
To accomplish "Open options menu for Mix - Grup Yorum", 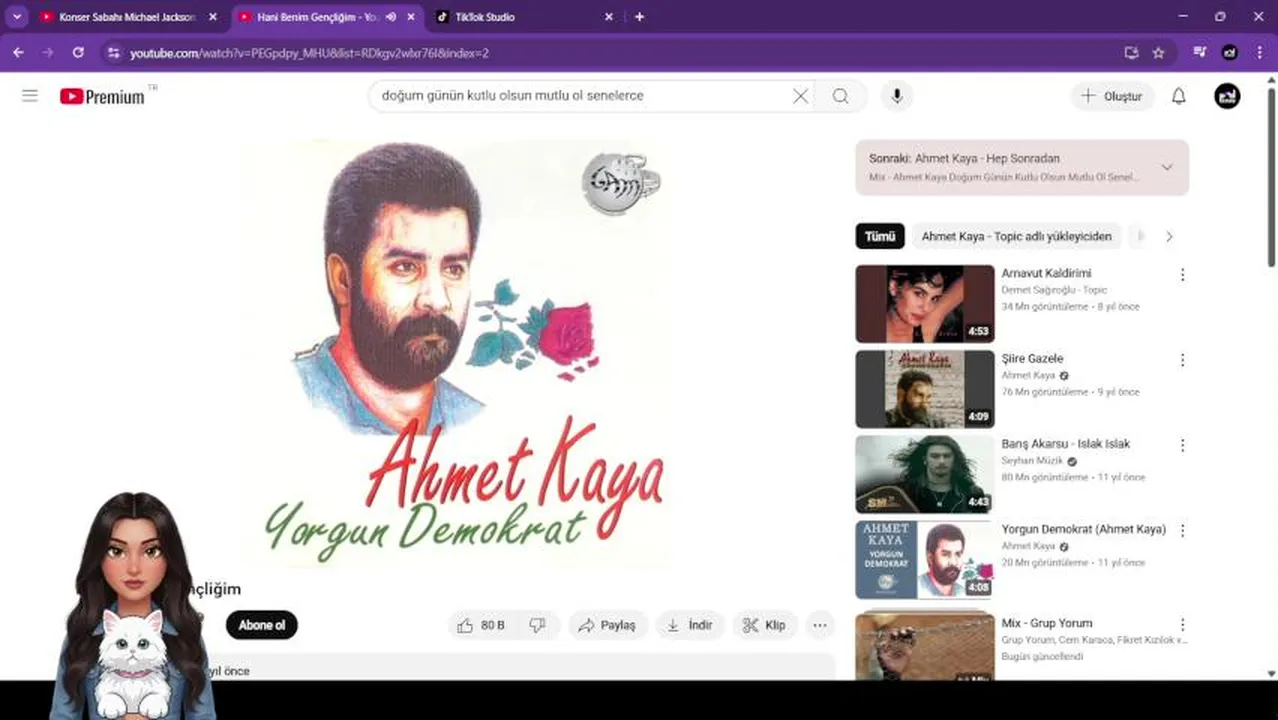I will [x=1182, y=624].
